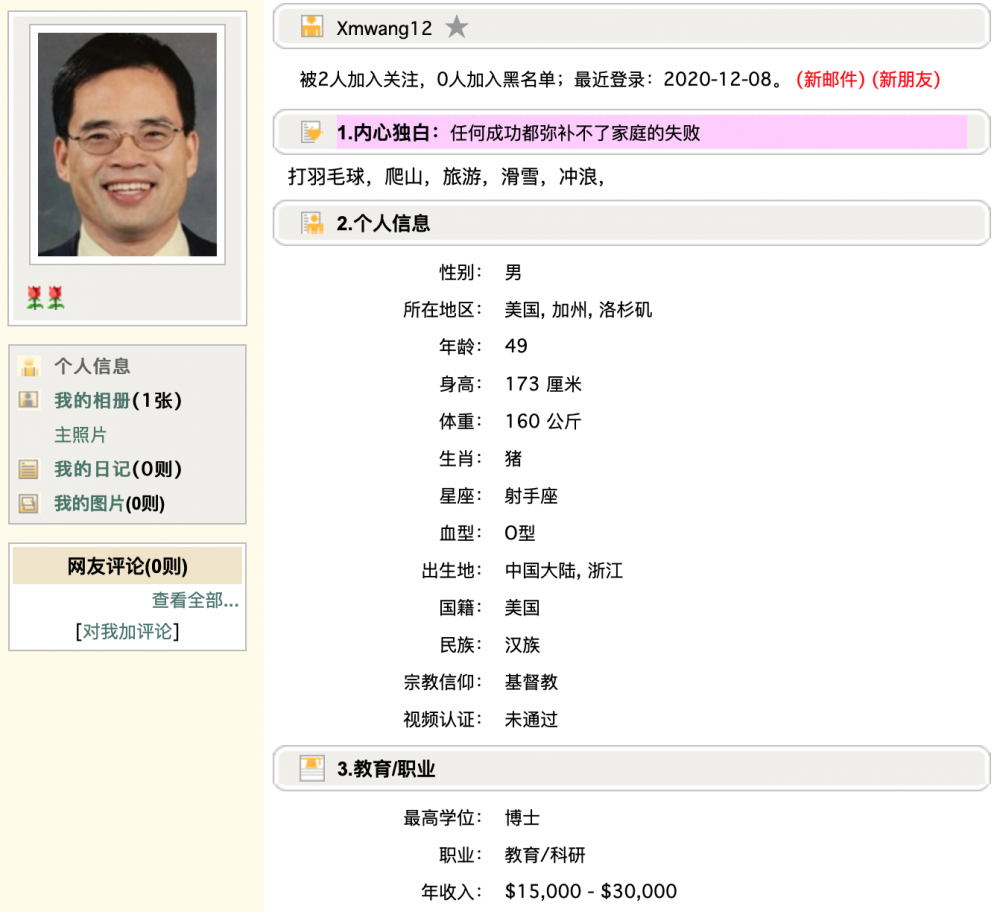Click the 内心独白 section header icon
Image resolution: width=1000 pixels, height=912 pixels.
(x=312, y=132)
